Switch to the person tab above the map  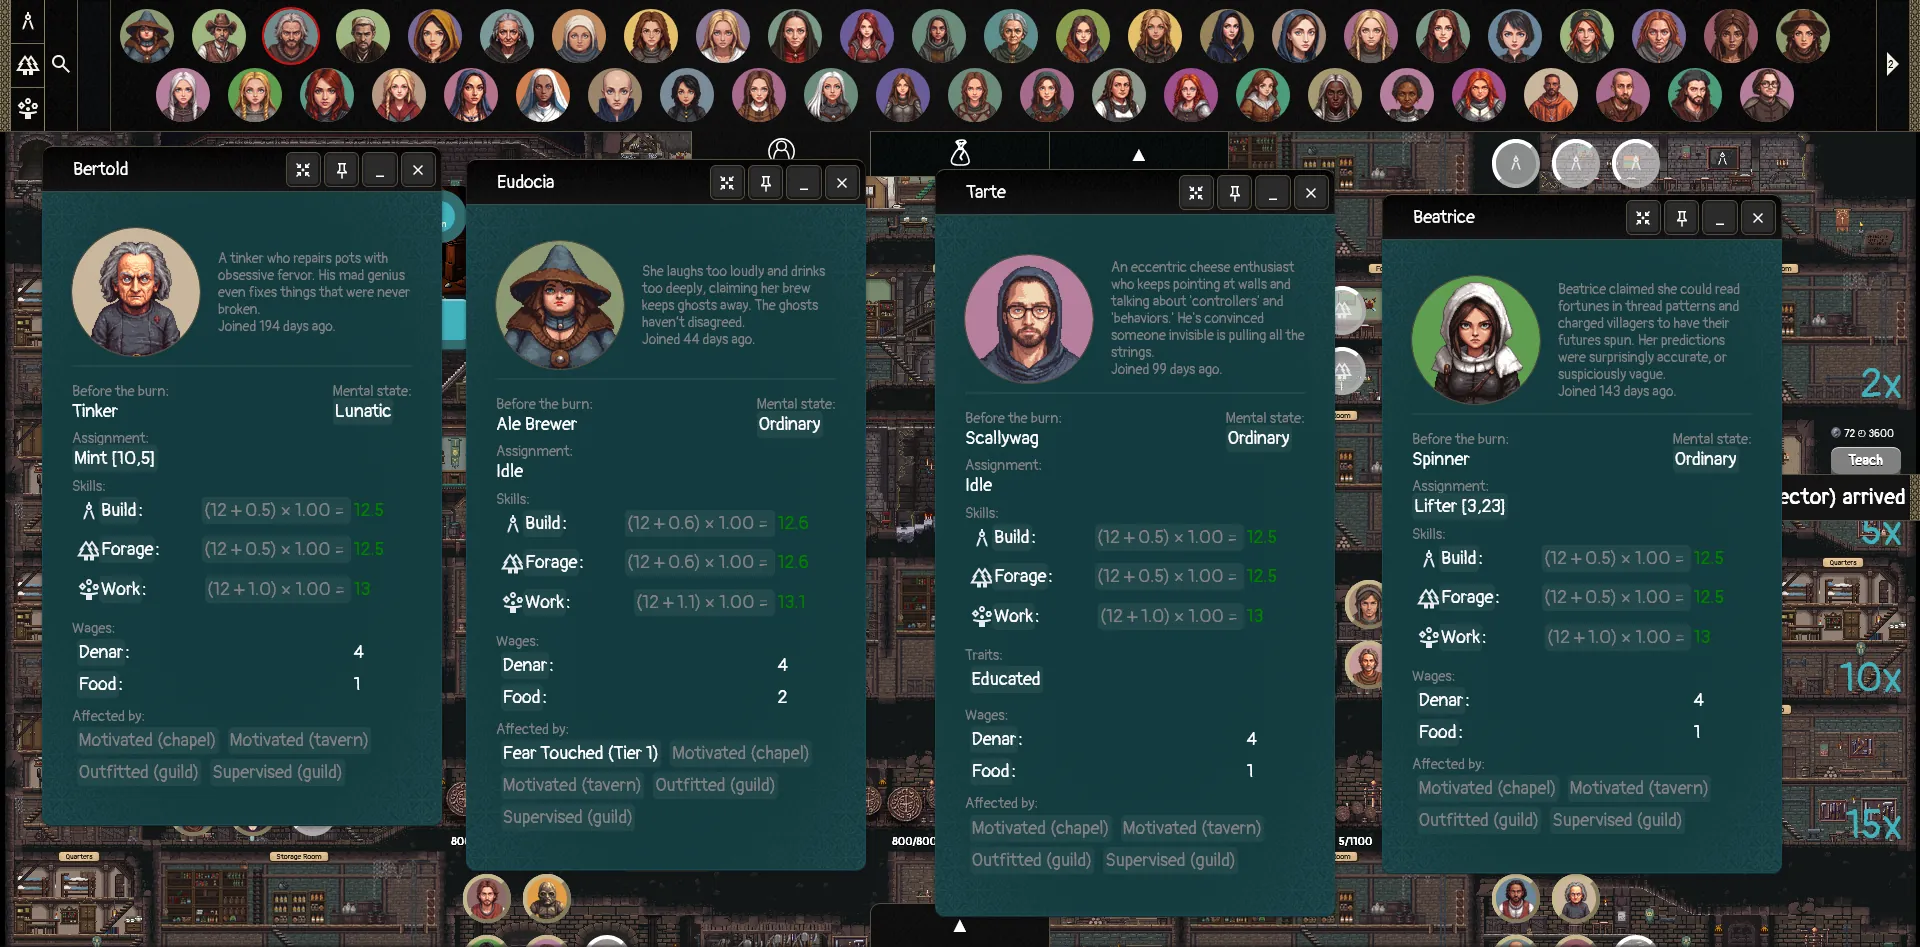click(x=781, y=149)
